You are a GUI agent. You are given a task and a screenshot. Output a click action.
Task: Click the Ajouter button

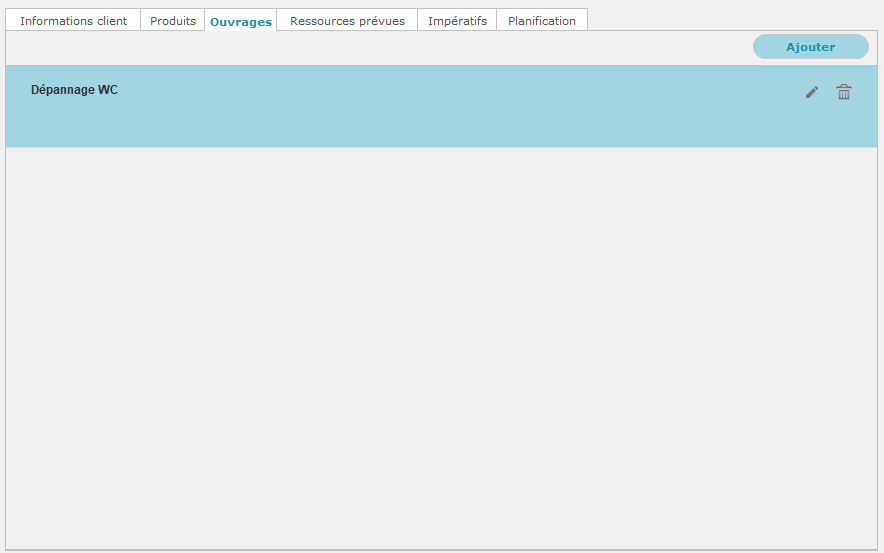[810, 47]
